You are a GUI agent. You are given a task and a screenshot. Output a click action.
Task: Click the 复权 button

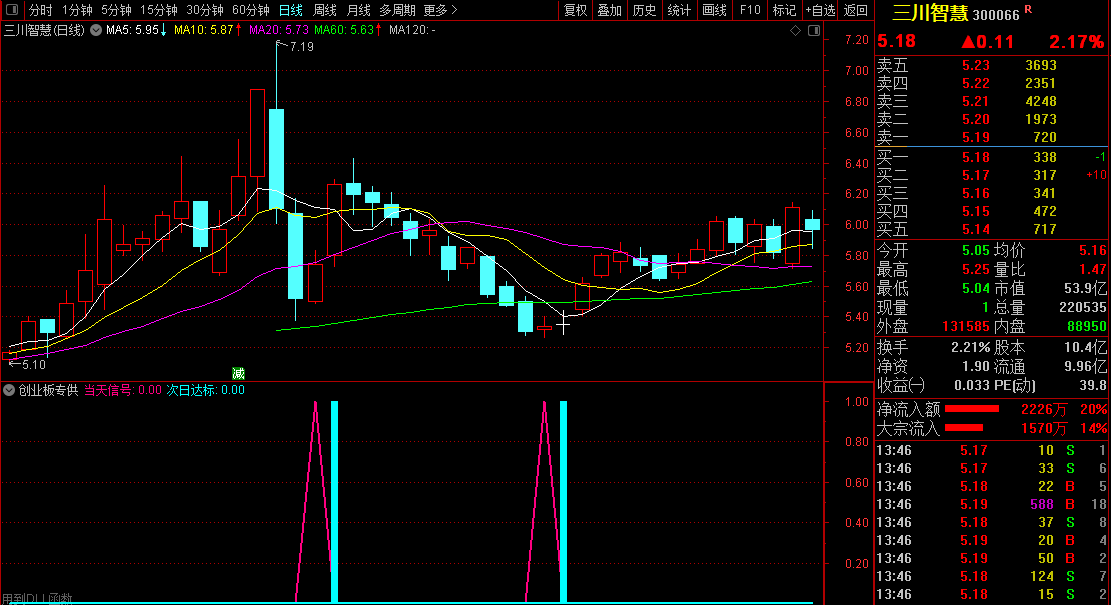point(576,10)
